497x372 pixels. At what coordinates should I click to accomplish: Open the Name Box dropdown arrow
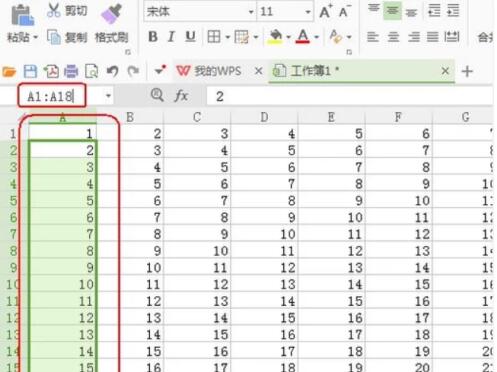(x=108, y=96)
